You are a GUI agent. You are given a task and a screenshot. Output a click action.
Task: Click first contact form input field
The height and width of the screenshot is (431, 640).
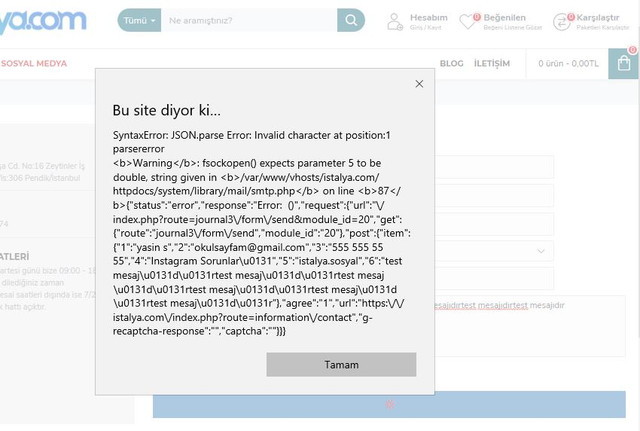(494, 167)
